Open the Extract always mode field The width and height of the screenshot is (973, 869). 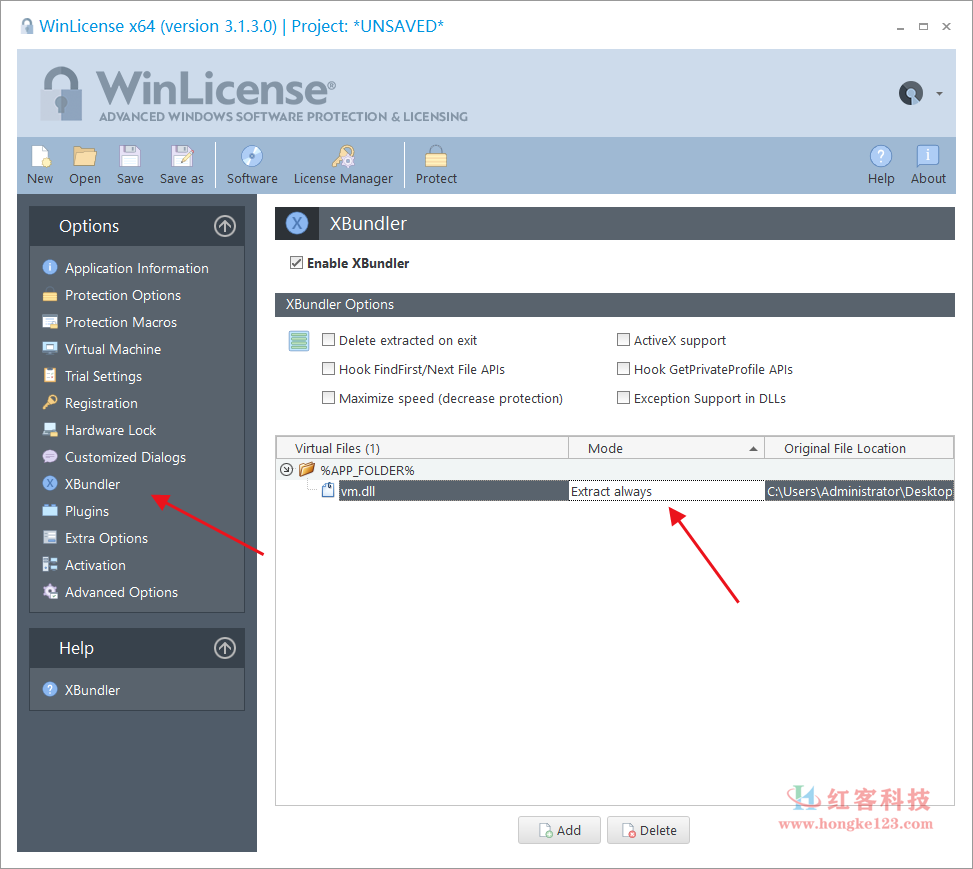(666, 491)
